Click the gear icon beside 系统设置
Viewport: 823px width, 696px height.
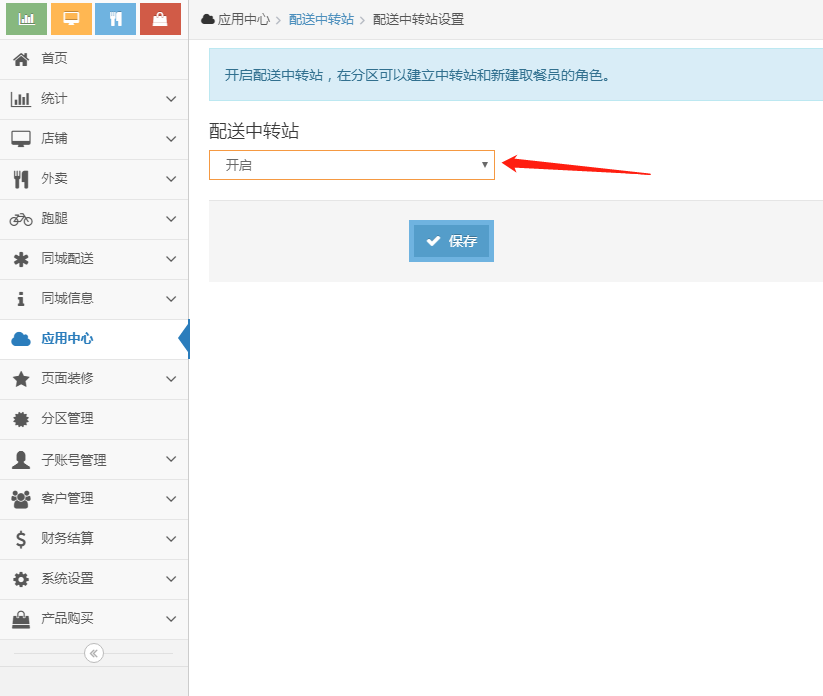[21, 579]
